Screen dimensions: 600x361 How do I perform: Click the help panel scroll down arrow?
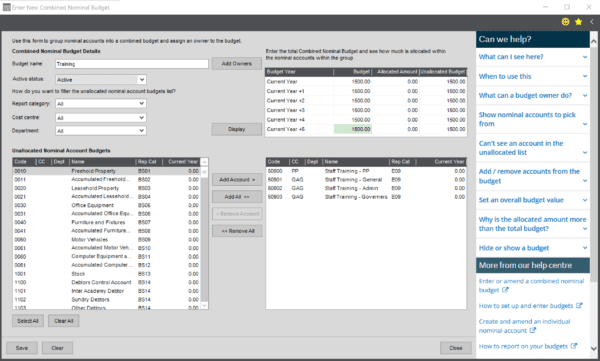(593, 349)
